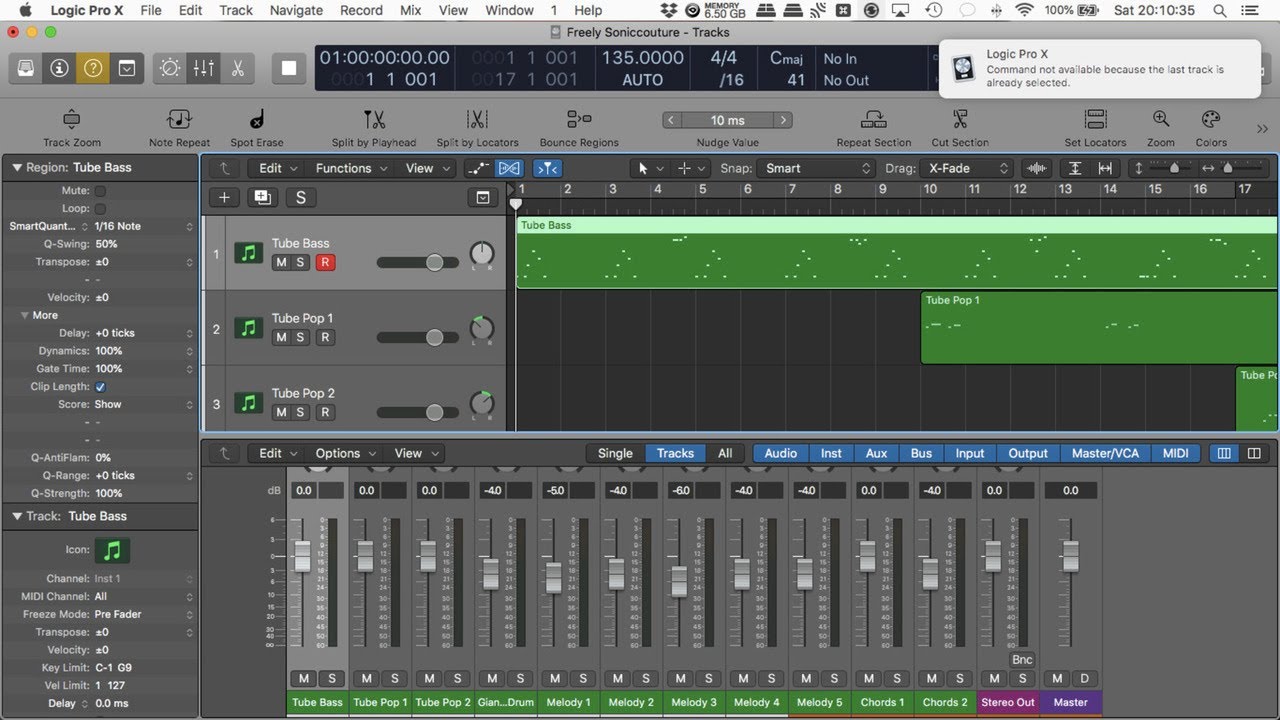Mute the Tube Bass track
The image size is (1280, 720).
point(281,262)
